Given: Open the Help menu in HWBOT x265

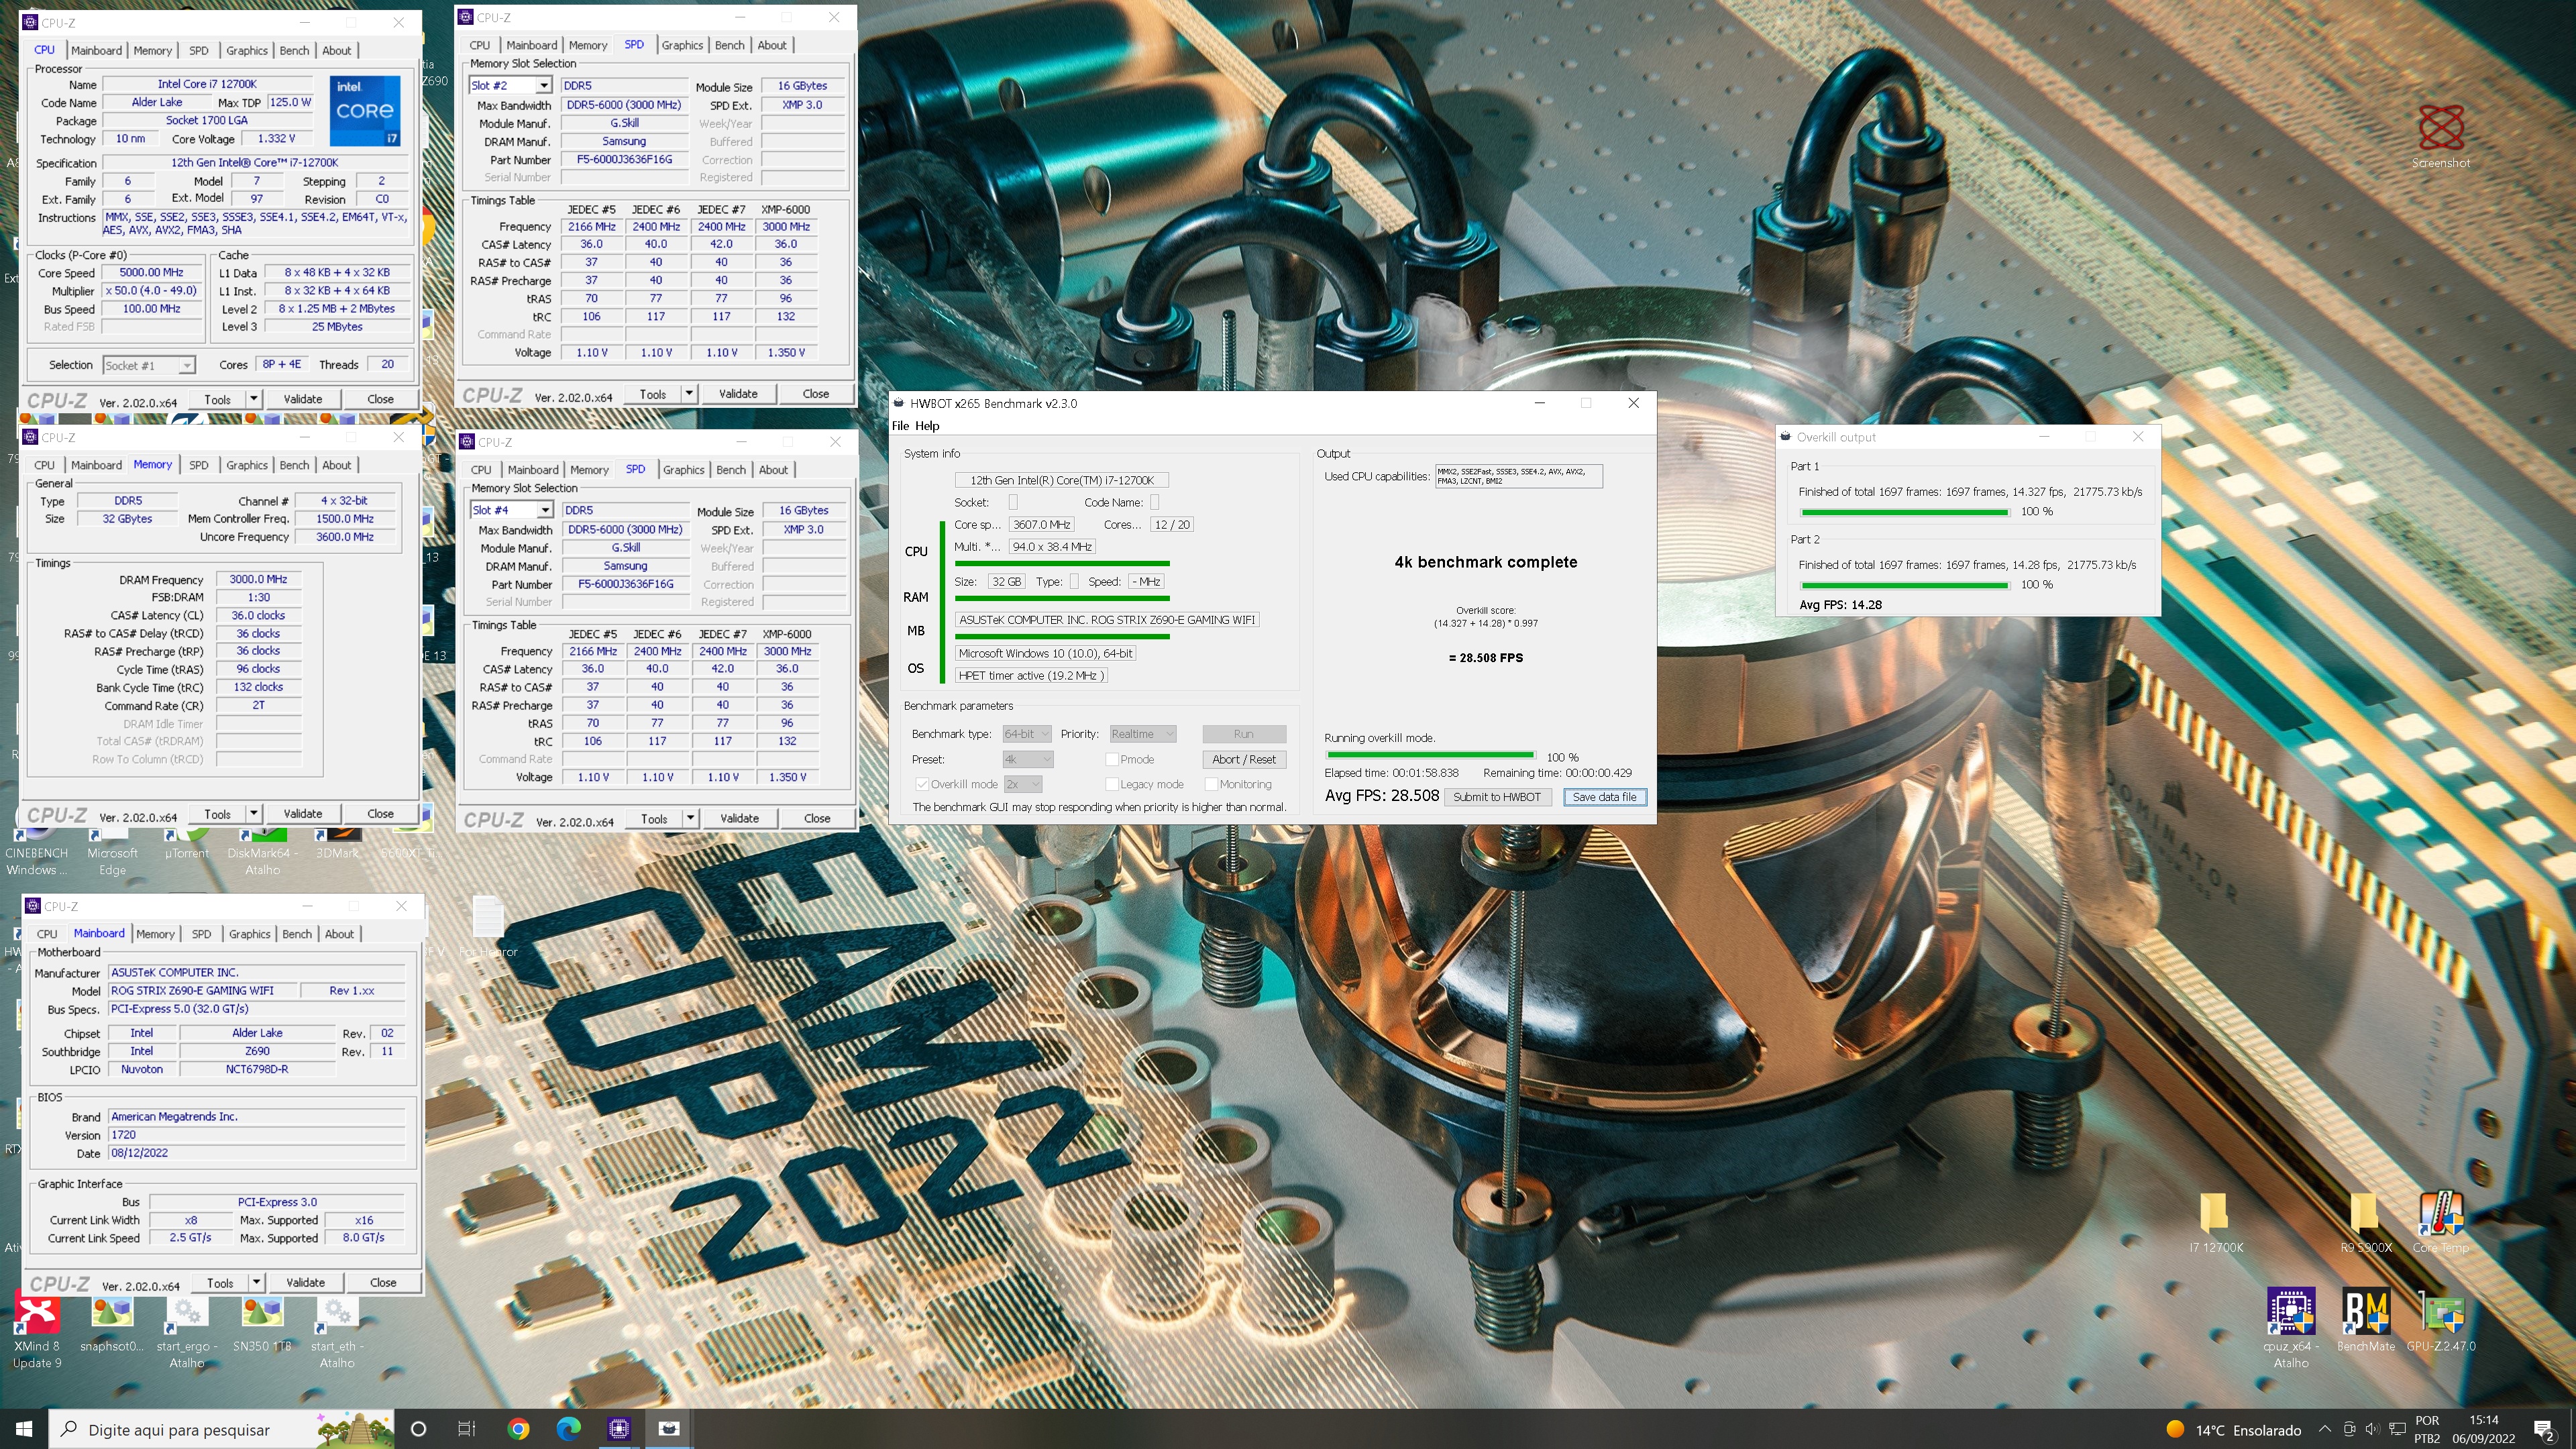Looking at the screenshot, I should pos(927,426).
